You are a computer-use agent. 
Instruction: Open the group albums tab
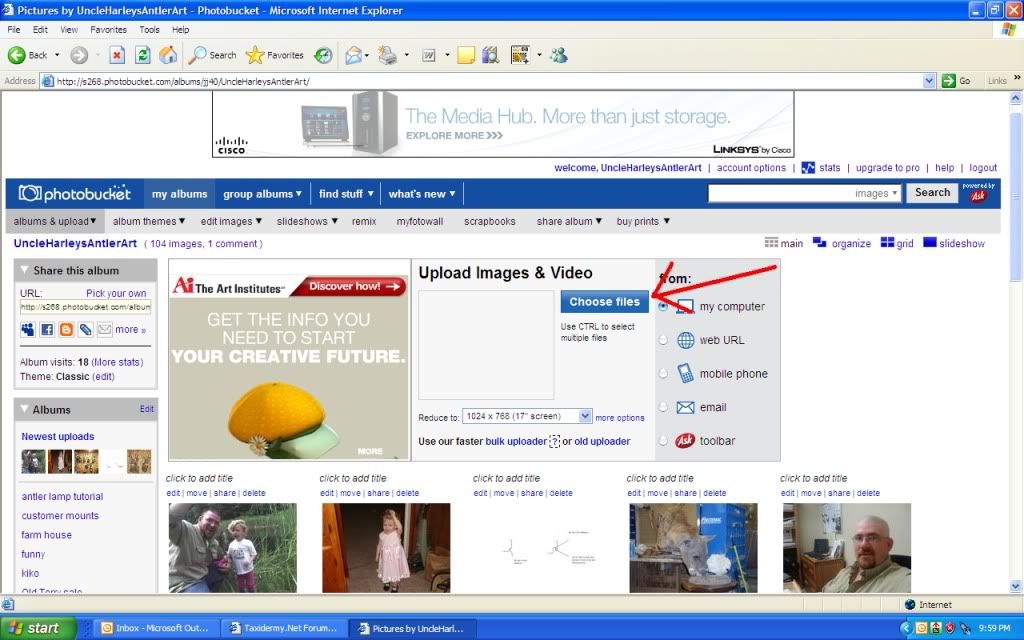coord(263,194)
